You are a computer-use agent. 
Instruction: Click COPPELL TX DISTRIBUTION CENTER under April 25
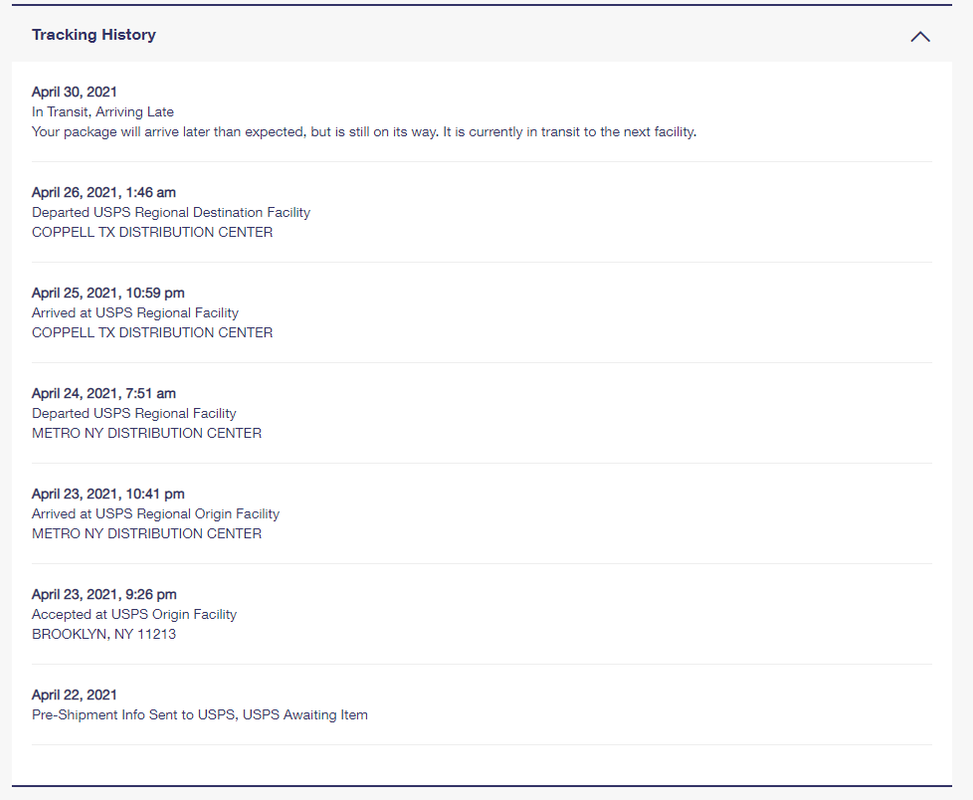(x=152, y=333)
